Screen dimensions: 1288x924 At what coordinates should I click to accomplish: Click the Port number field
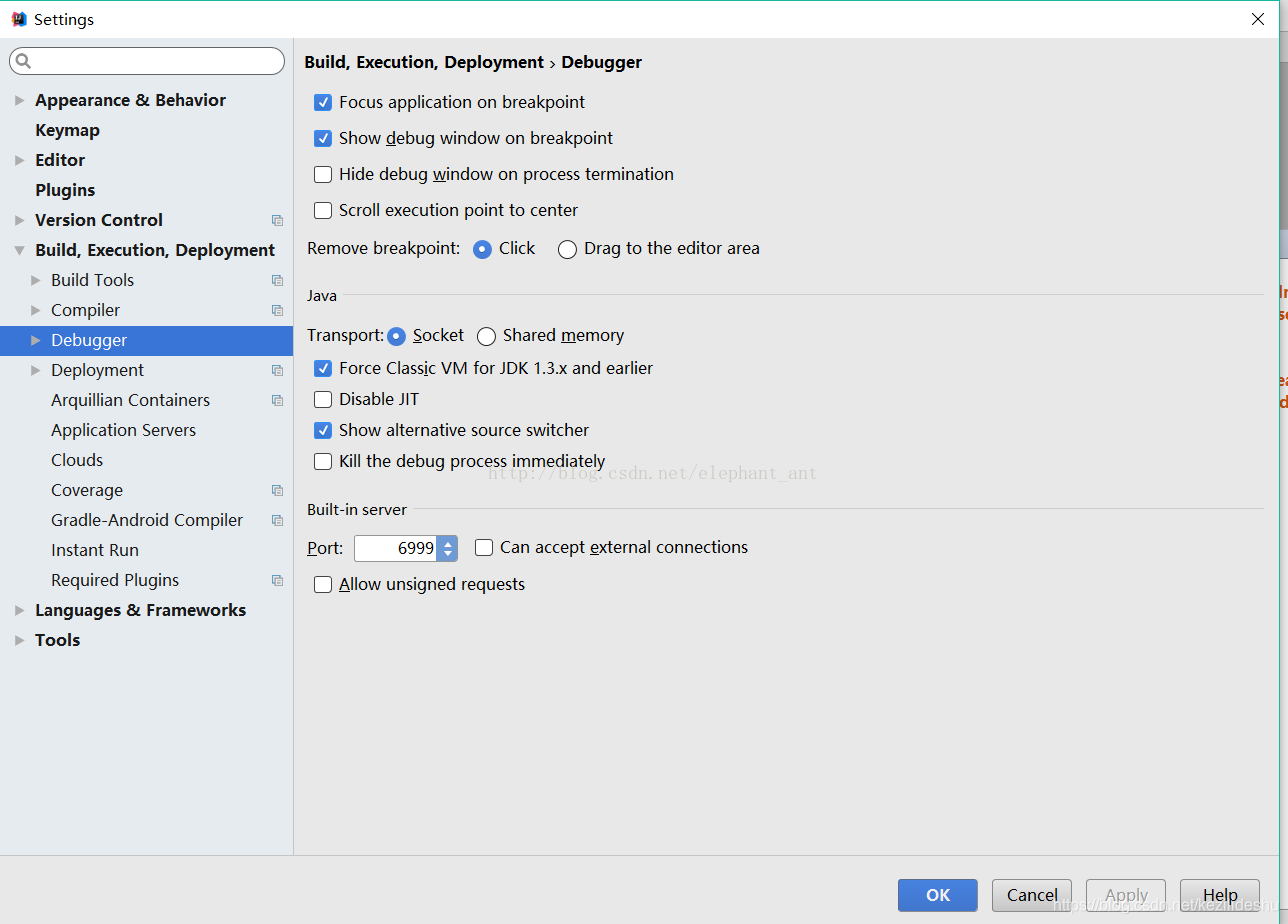396,548
